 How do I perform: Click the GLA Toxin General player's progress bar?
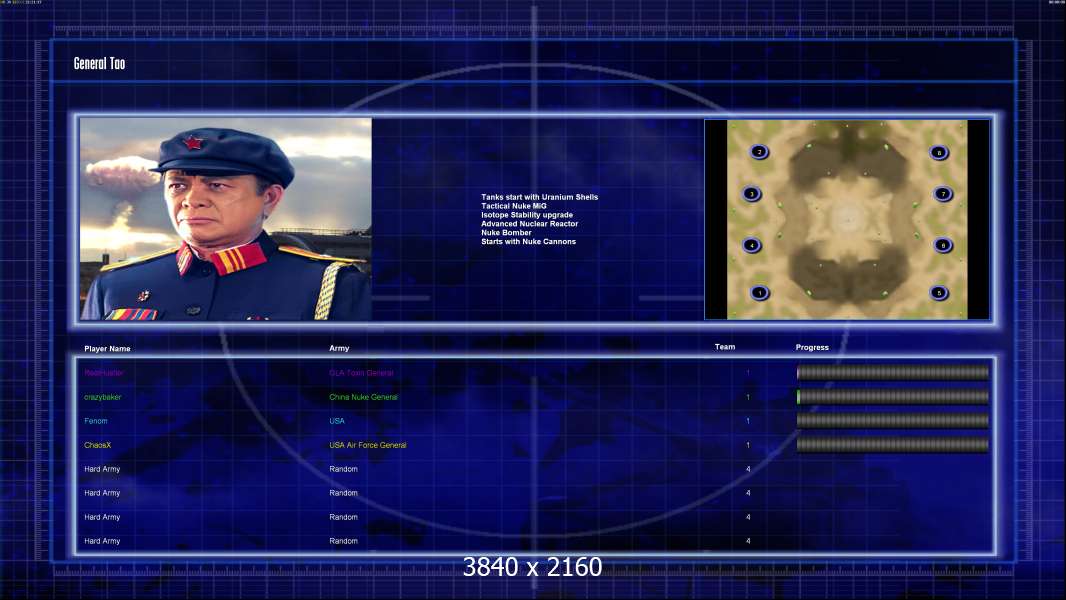893,372
